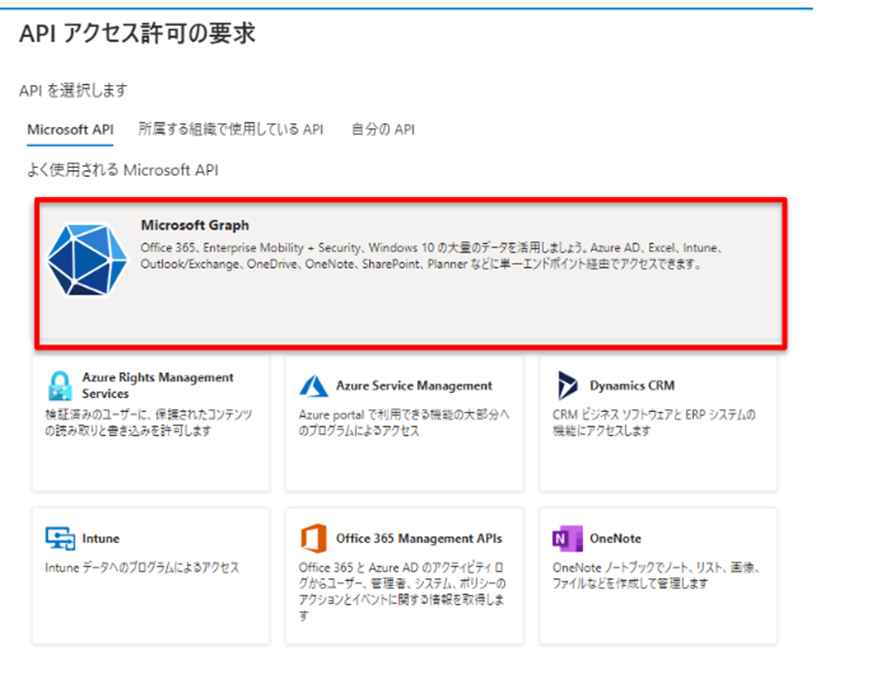This screenshot has height=684, width=886.
Task: Choose the Azure Service Management title
Action: point(414,385)
